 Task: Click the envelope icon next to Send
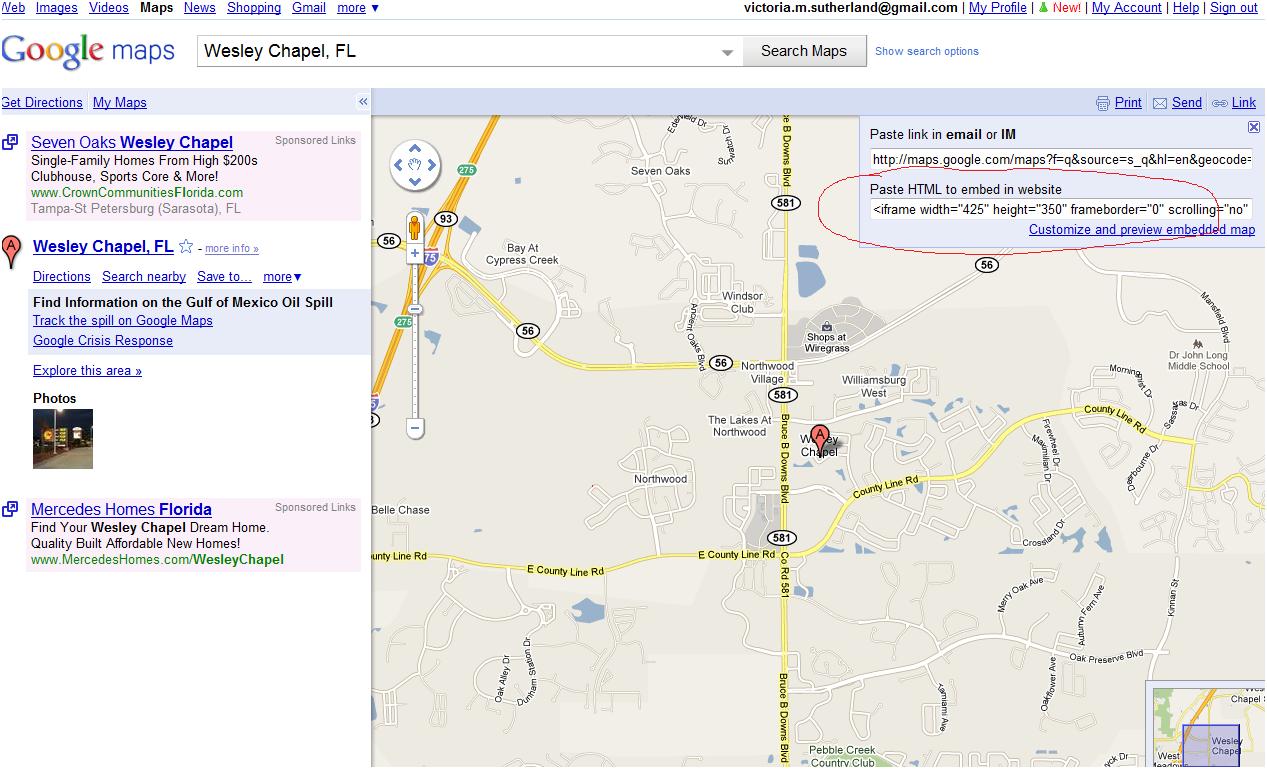coord(1160,103)
